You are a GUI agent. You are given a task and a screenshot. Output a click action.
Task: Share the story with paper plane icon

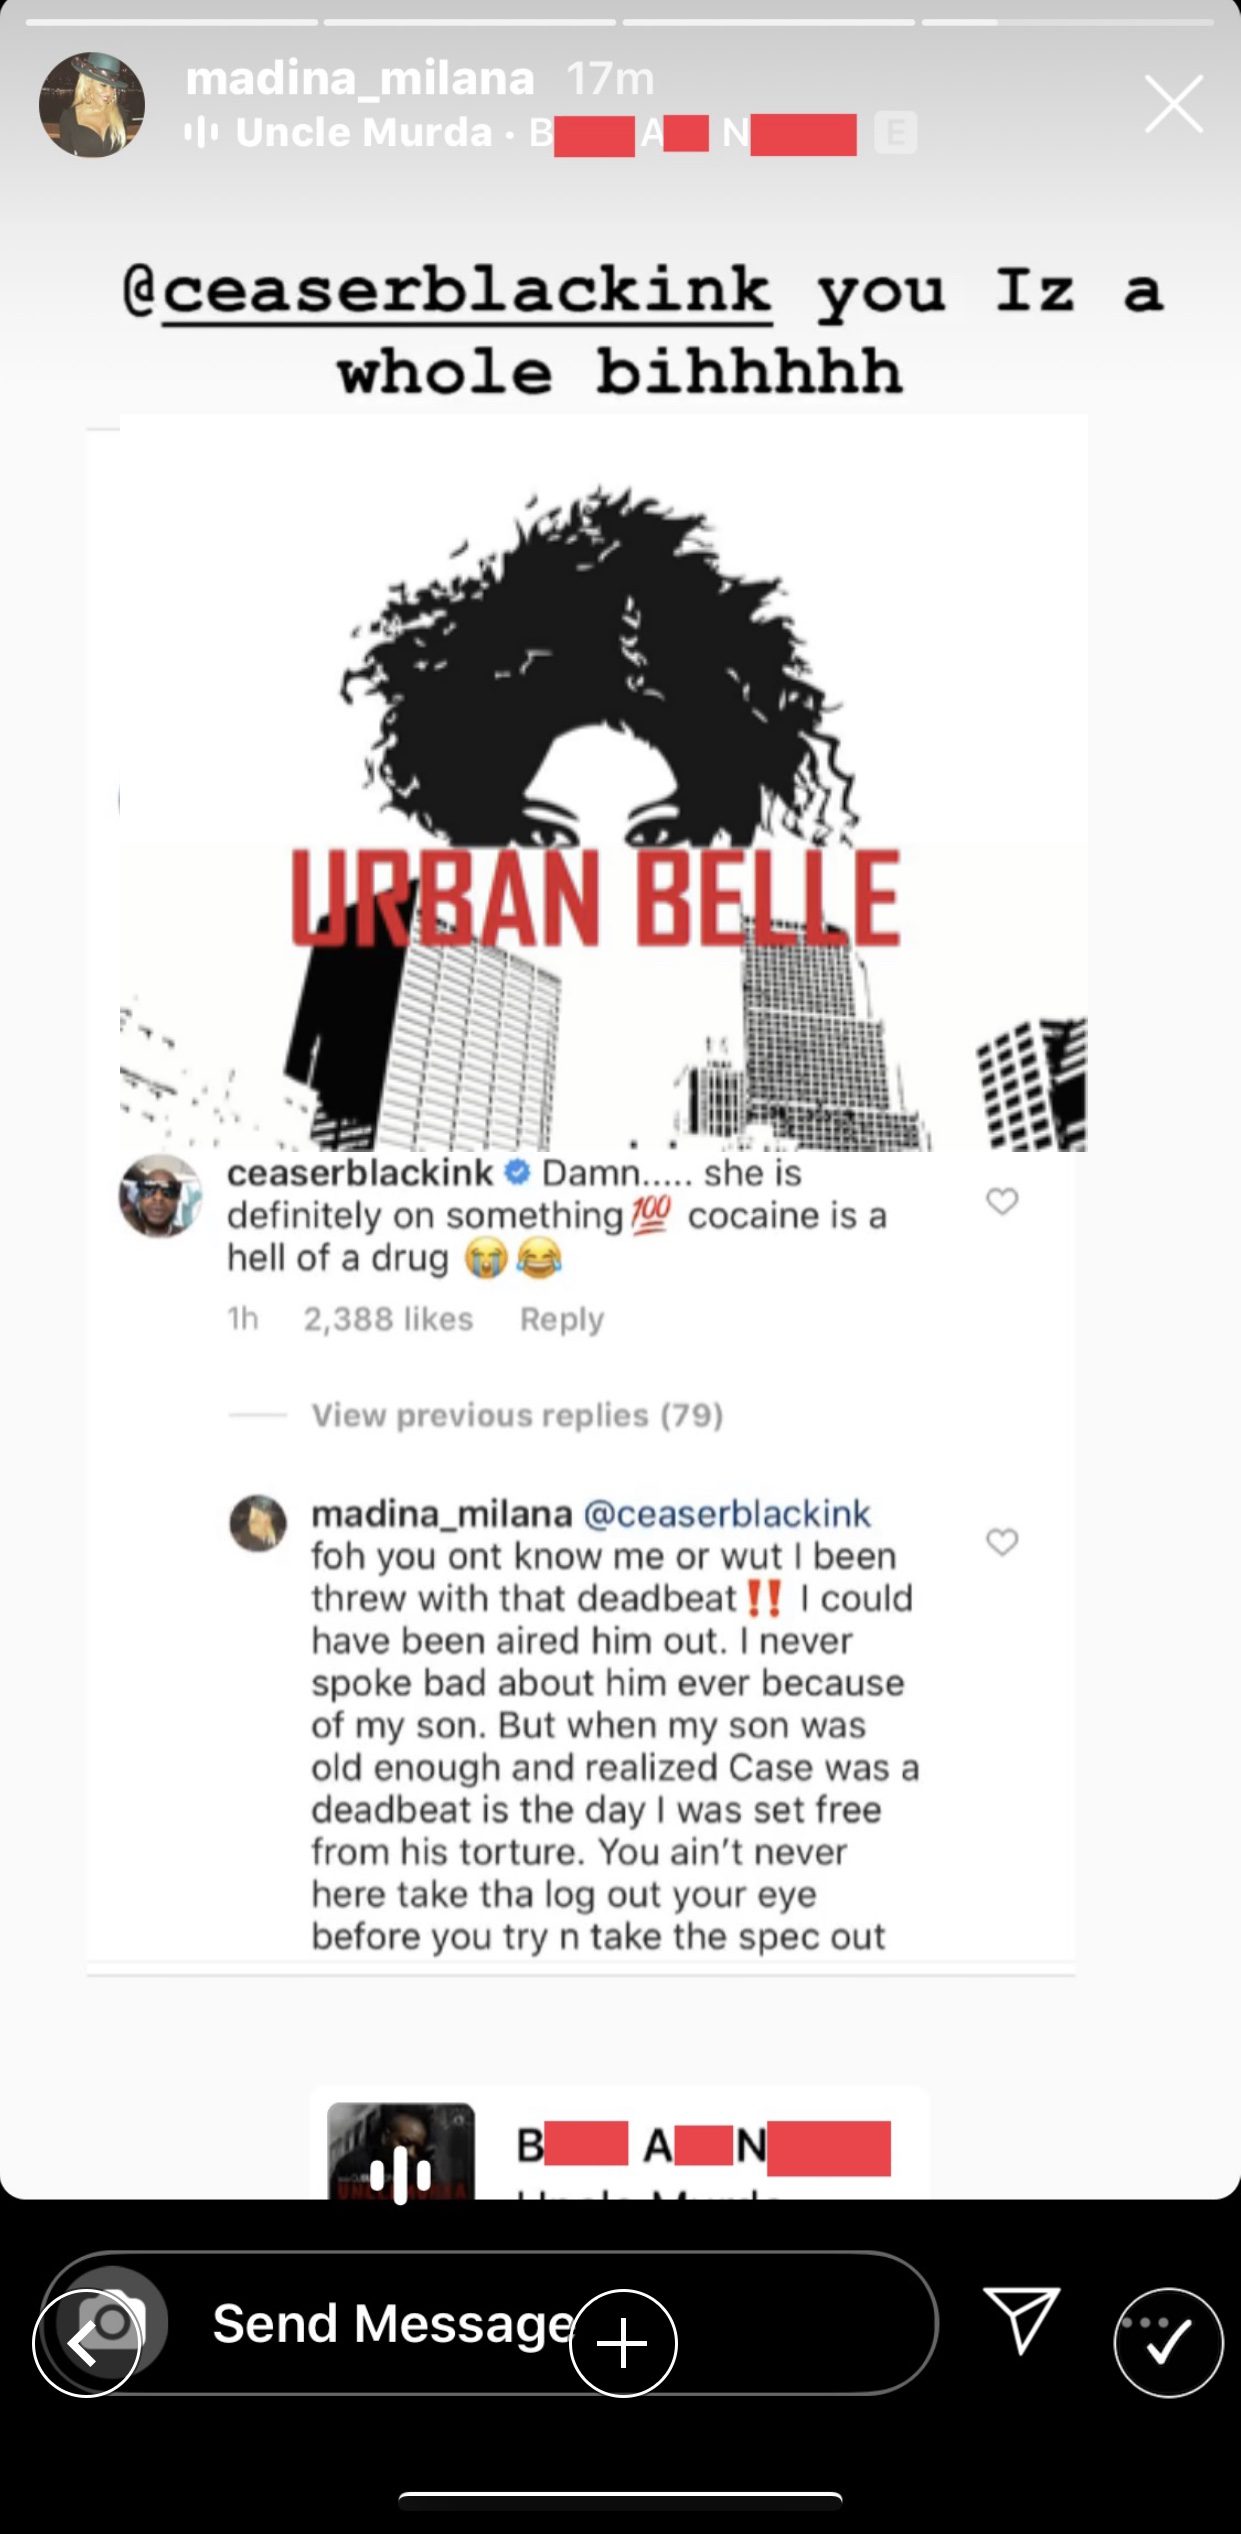1021,2319
